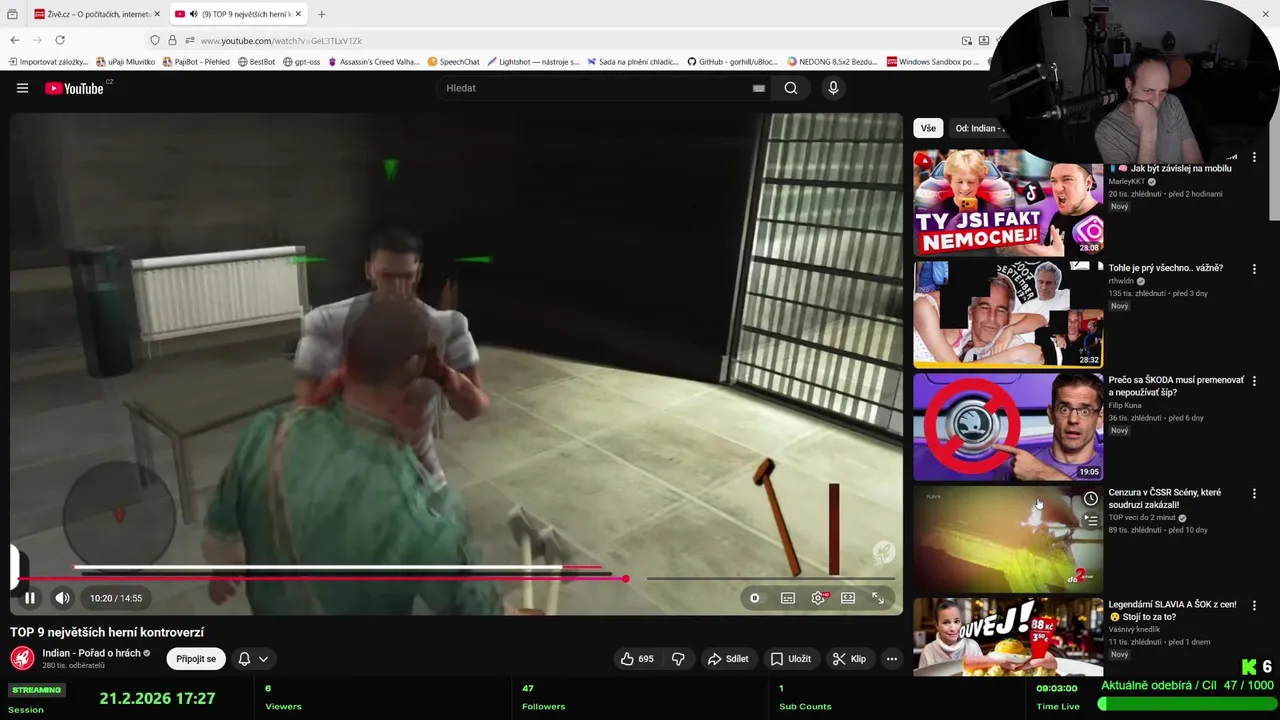Open Indian - Pořad o hrách channel link
The width and height of the screenshot is (1280, 720).
(91, 653)
